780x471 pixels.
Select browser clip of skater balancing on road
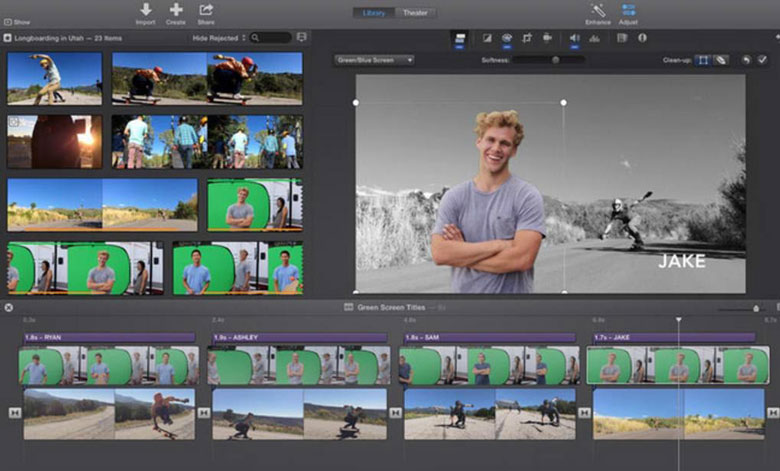point(54,79)
